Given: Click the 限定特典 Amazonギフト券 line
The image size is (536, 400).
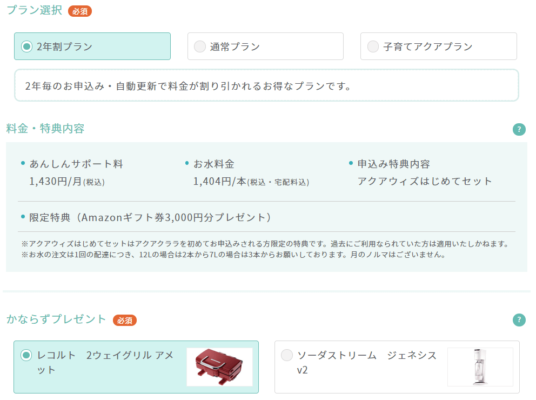Looking at the screenshot, I should [146, 217].
